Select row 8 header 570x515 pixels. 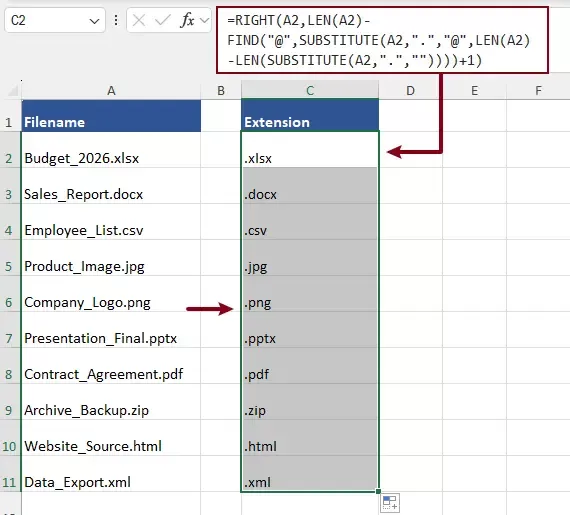coord(10,366)
